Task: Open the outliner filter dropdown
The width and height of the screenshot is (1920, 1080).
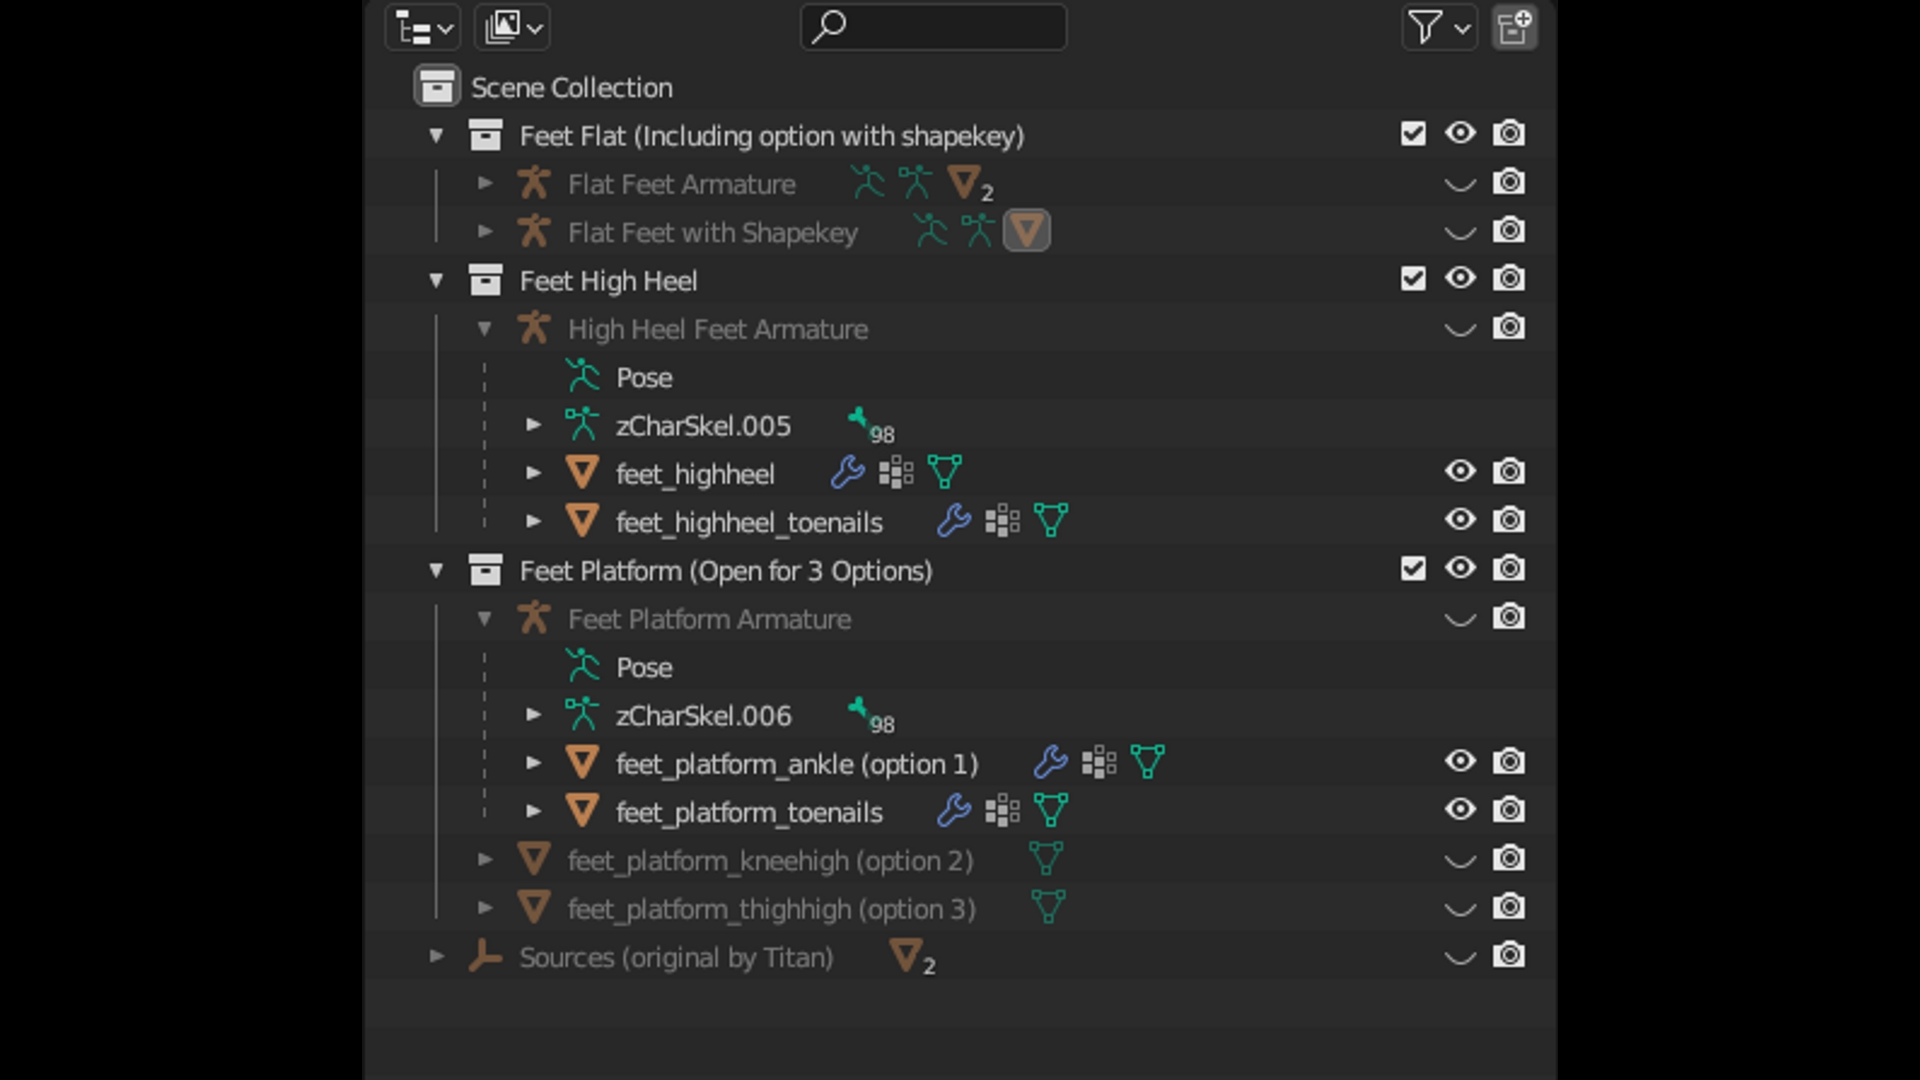Action: 1439,28
